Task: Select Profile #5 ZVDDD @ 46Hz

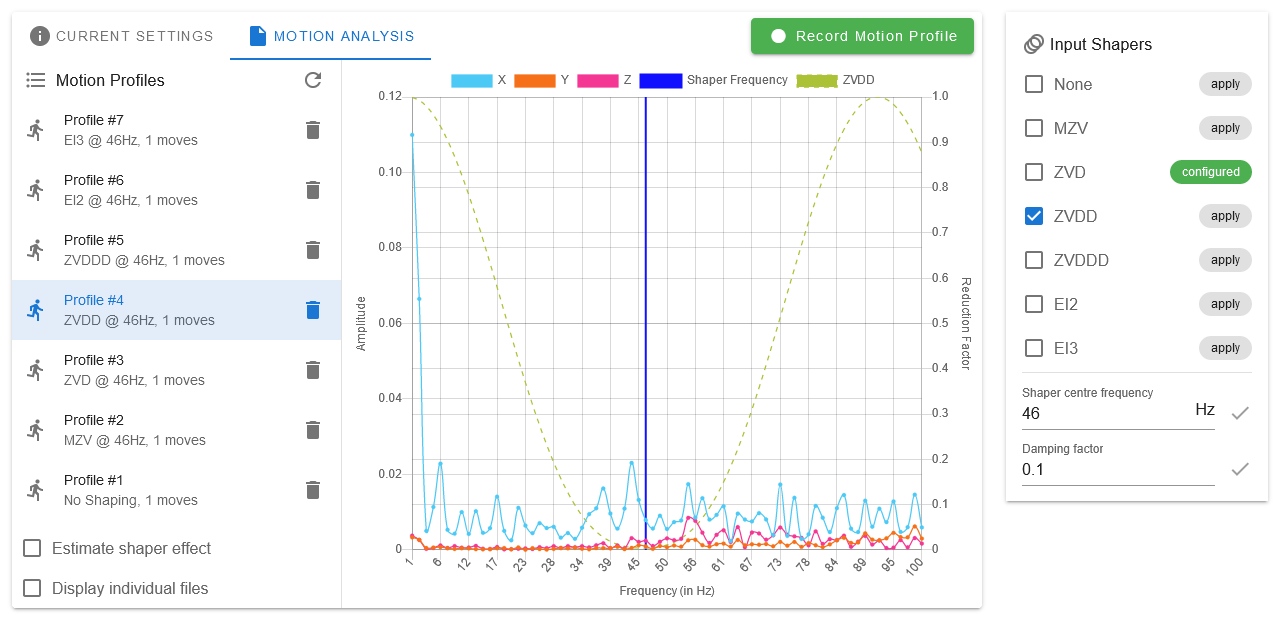Action: click(x=177, y=250)
